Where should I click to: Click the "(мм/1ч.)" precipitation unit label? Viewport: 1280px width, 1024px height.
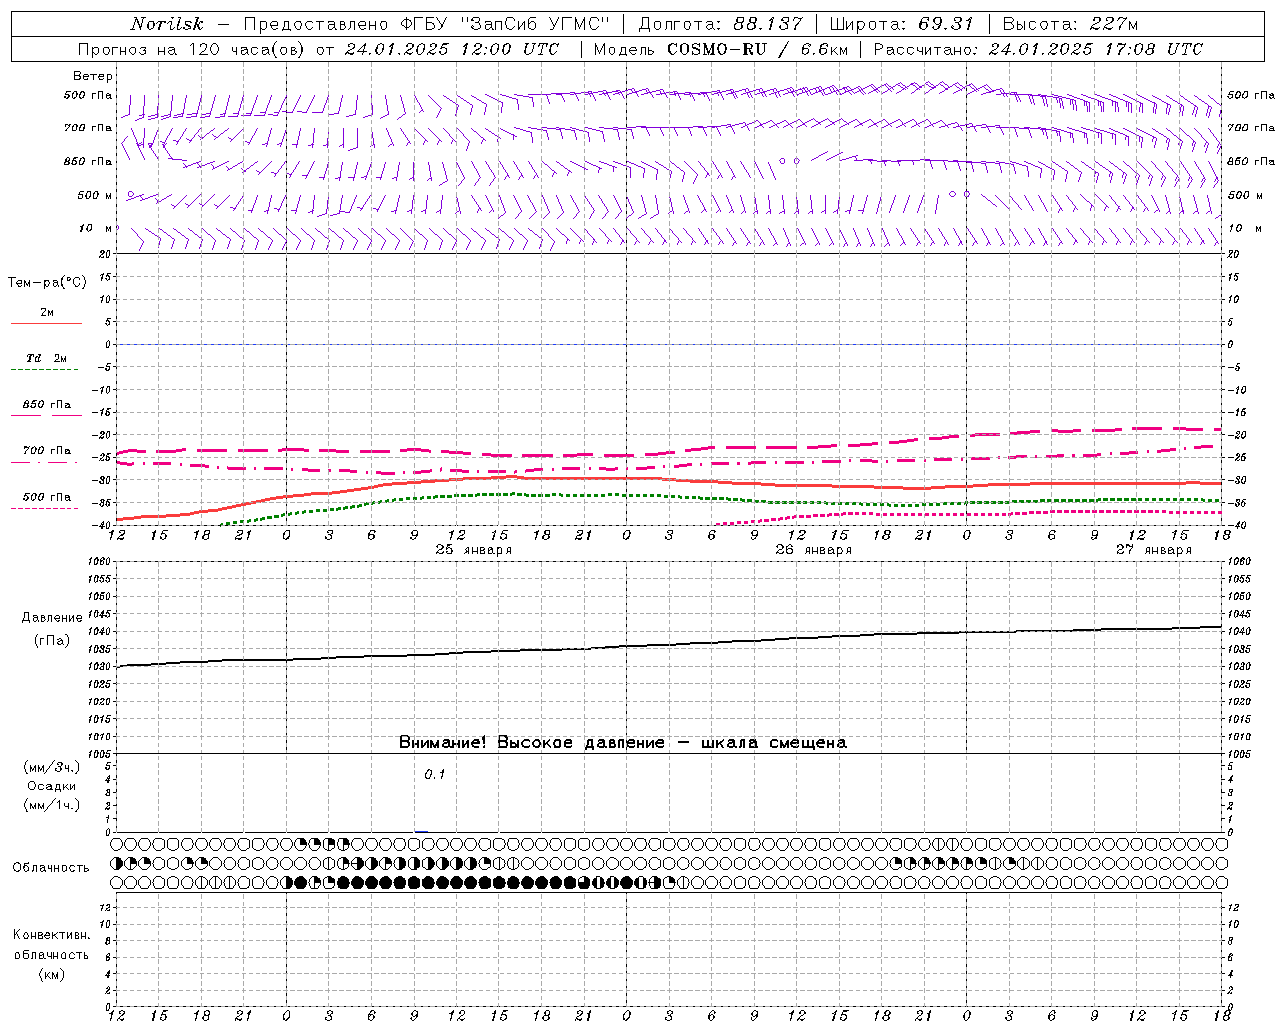(52, 805)
